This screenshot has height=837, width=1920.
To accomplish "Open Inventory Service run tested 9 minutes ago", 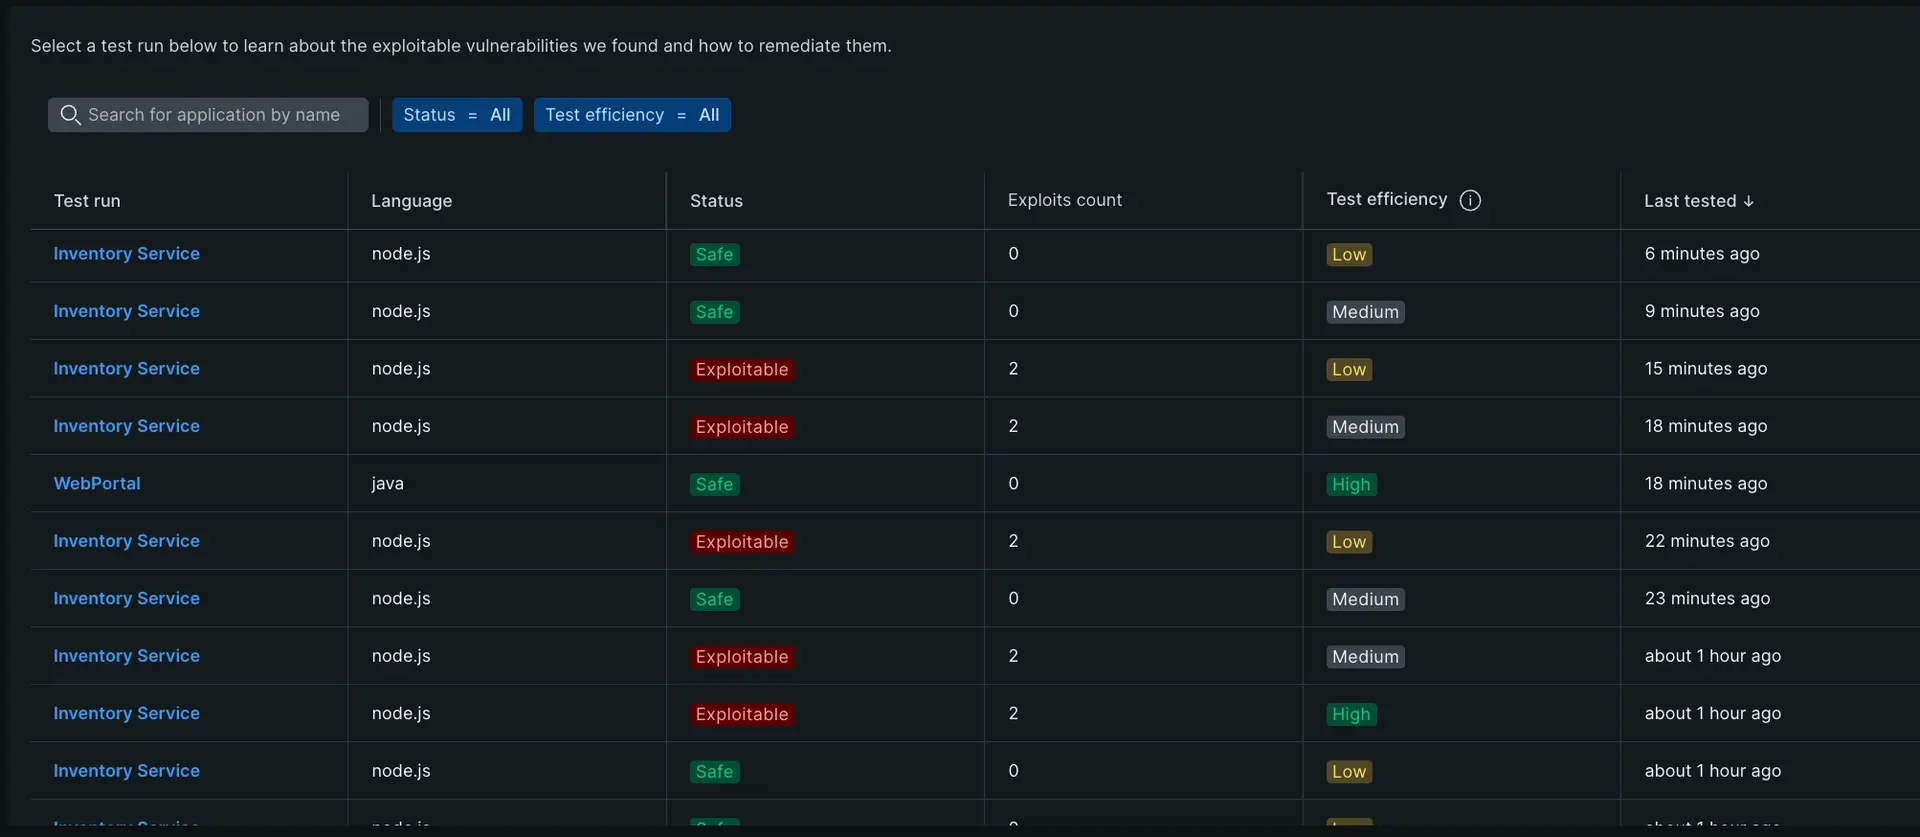I will point(126,311).
